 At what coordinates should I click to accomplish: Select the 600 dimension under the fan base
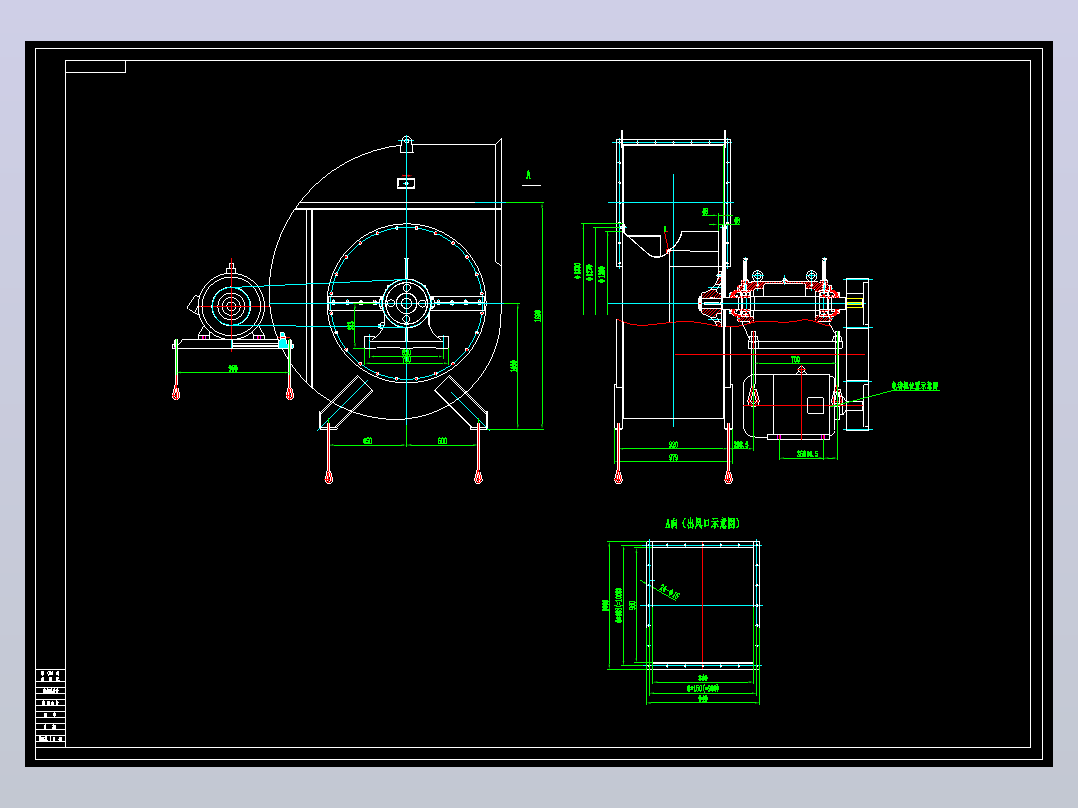442,441
